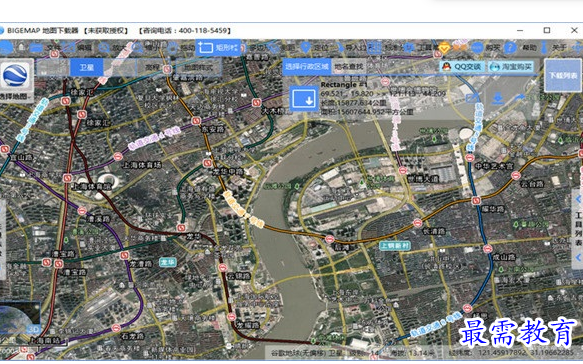
Task: Open the 下载列表 download list button
Action: (x=563, y=75)
